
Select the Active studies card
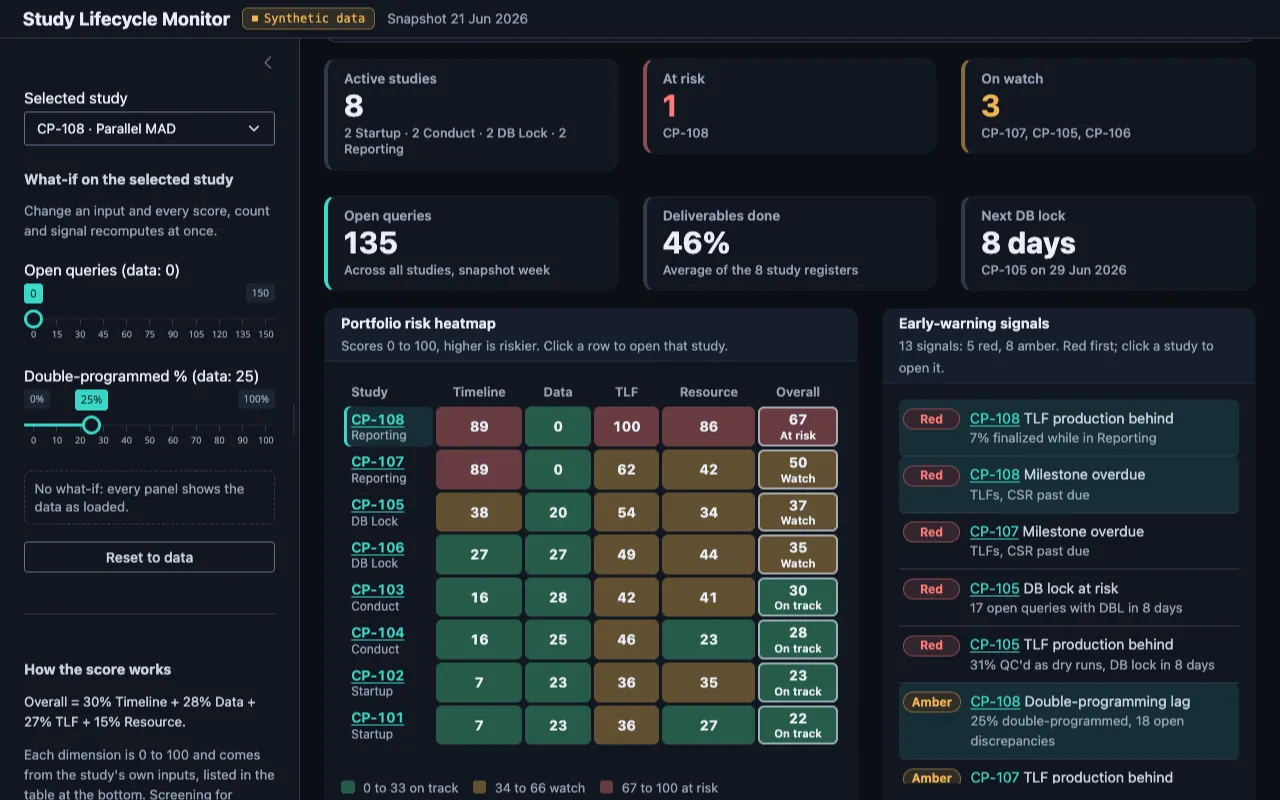point(471,114)
